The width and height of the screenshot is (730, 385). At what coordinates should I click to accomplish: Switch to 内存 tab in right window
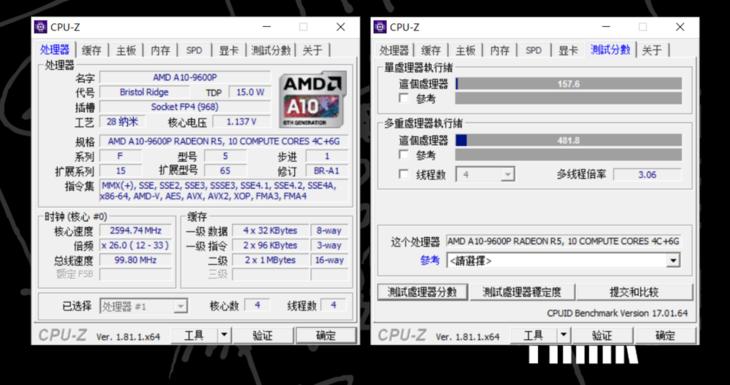coord(500,50)
